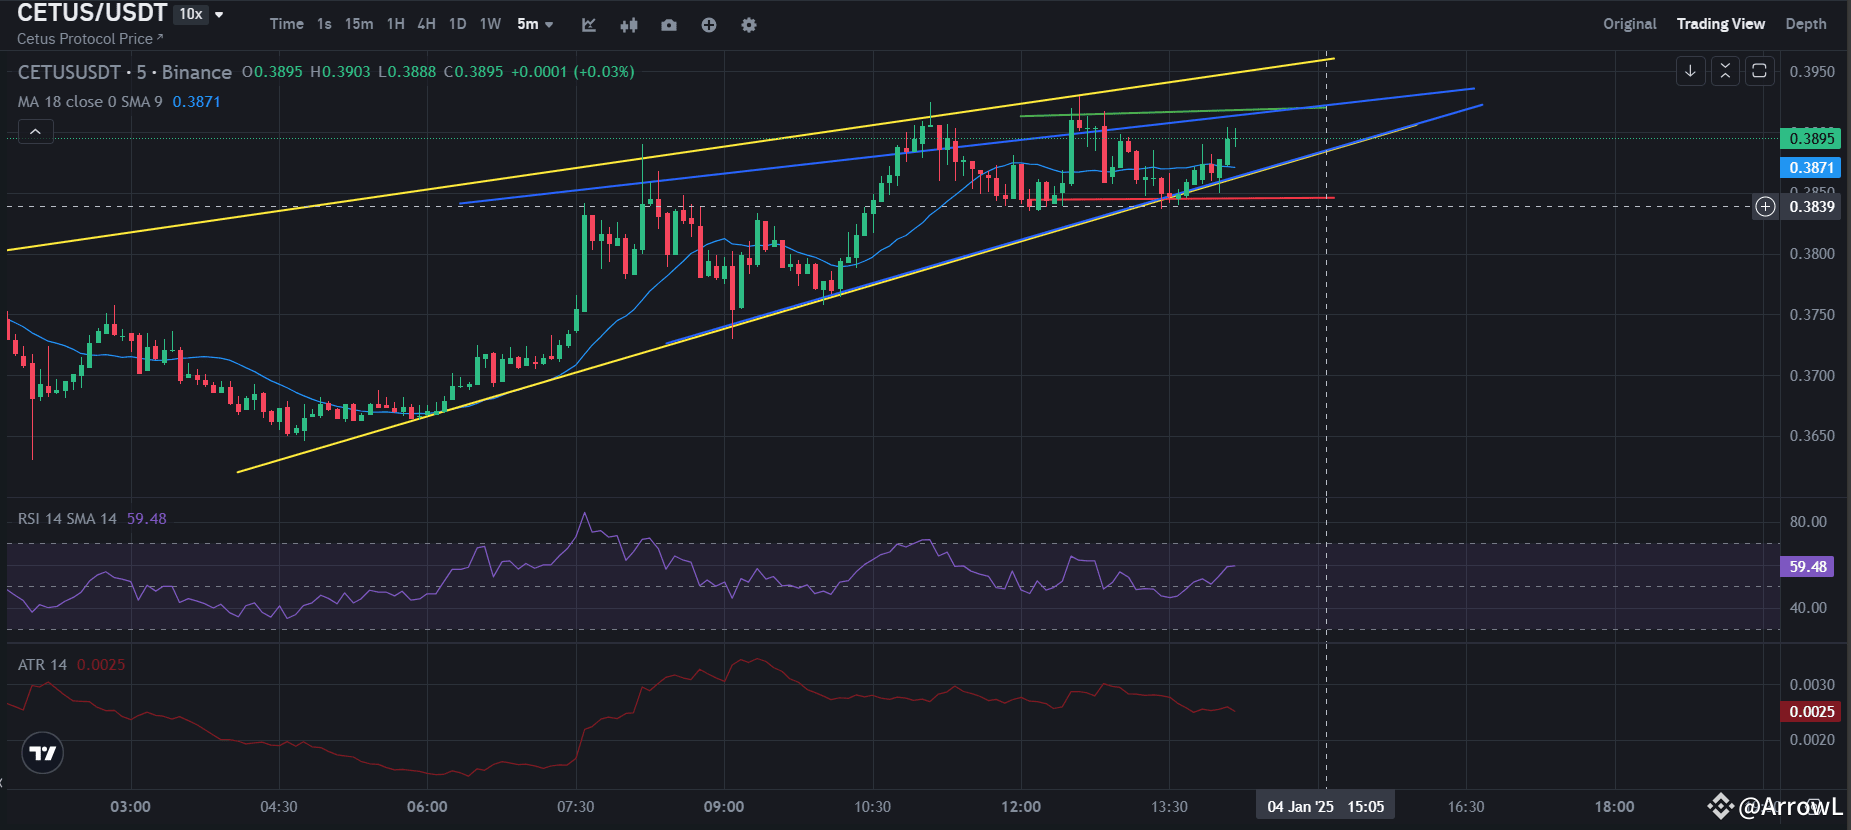
Task: Click the H0.3903 high value in legend
Action: [340, 72]
